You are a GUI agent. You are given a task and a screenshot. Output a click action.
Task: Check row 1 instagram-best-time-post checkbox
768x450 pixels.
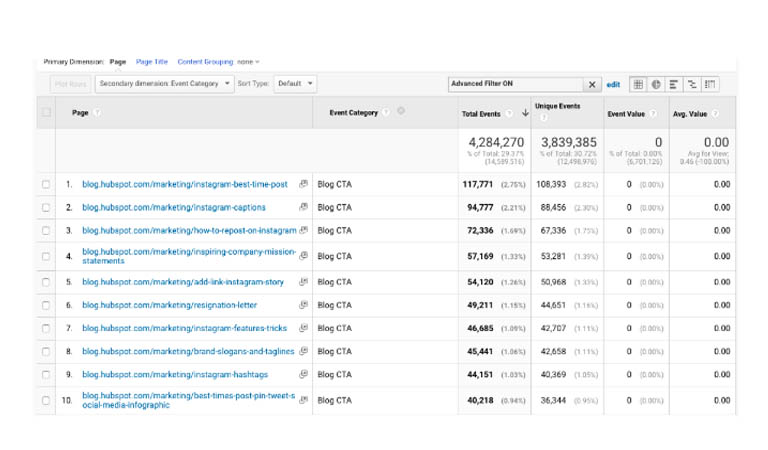coord(46,184)
